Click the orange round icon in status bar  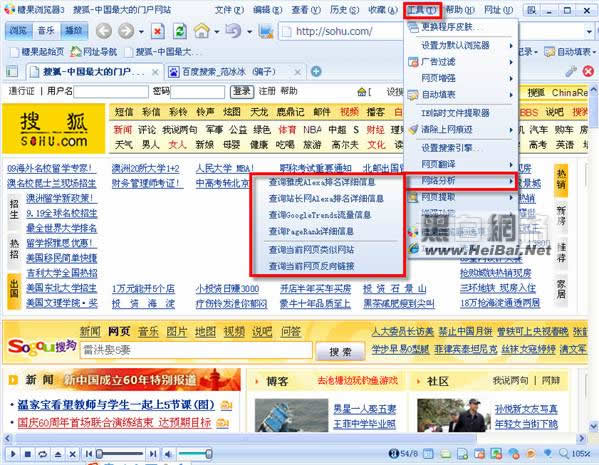coord(531,454)
